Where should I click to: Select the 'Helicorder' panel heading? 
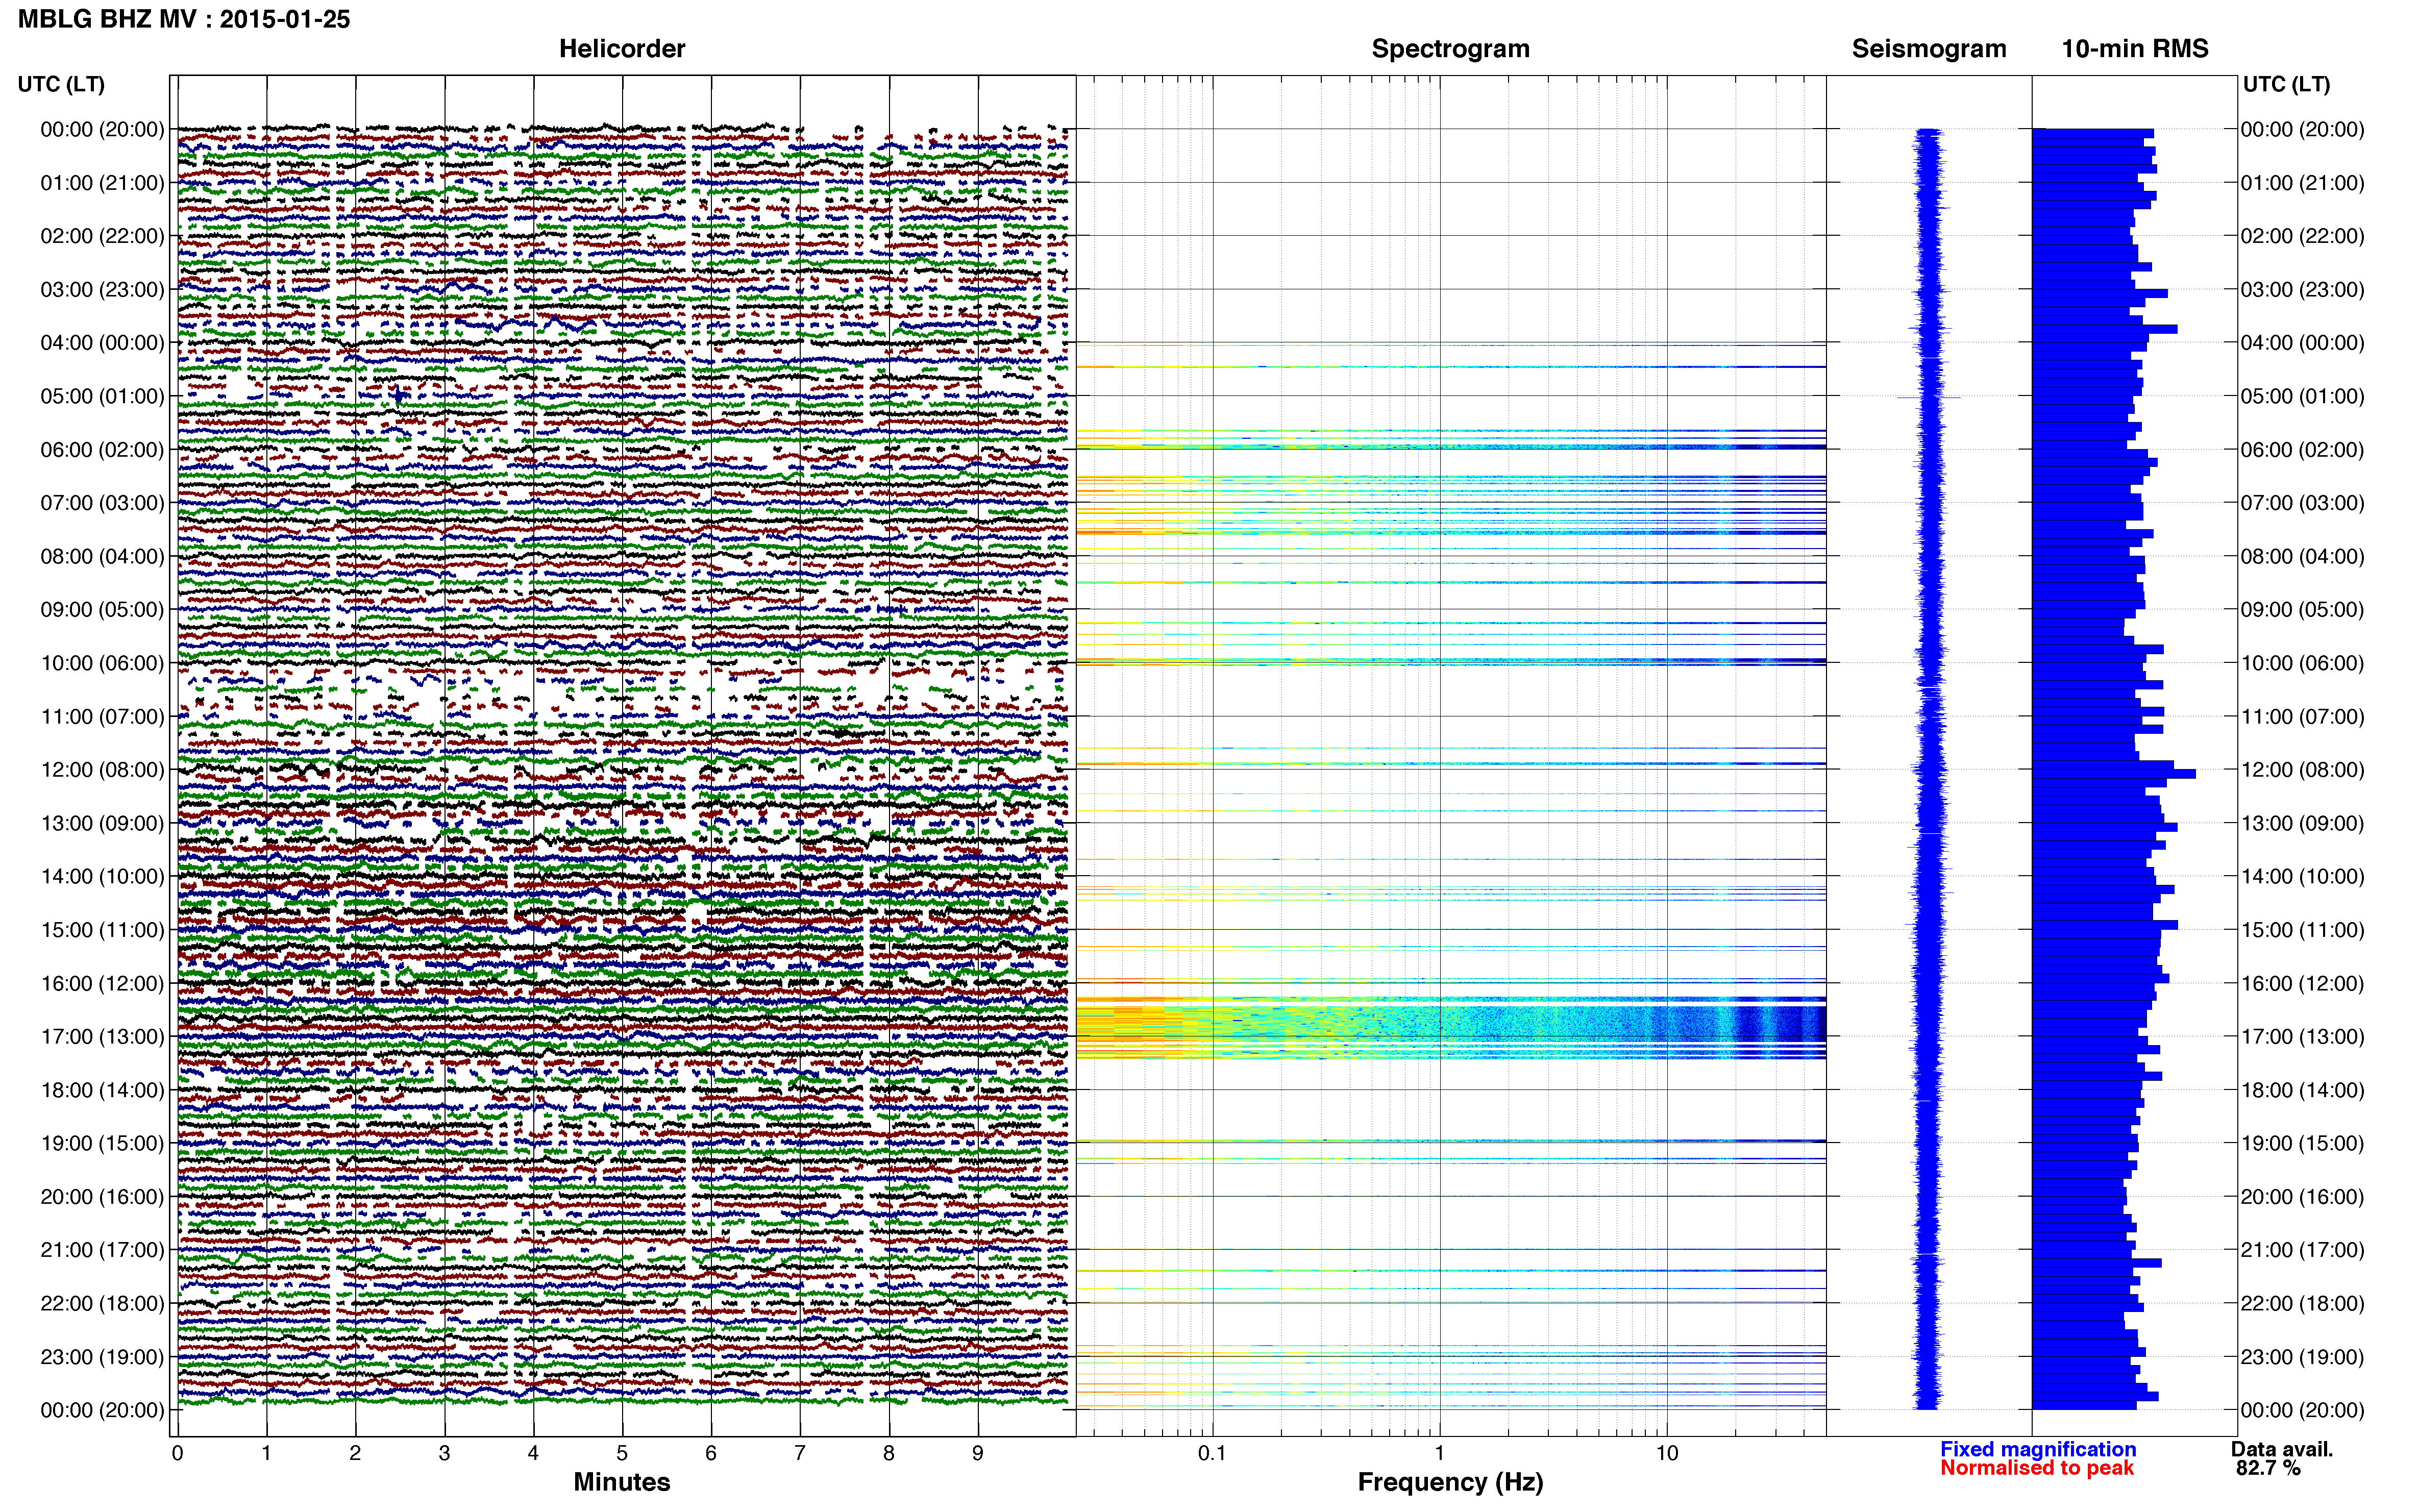pos(621,49)
